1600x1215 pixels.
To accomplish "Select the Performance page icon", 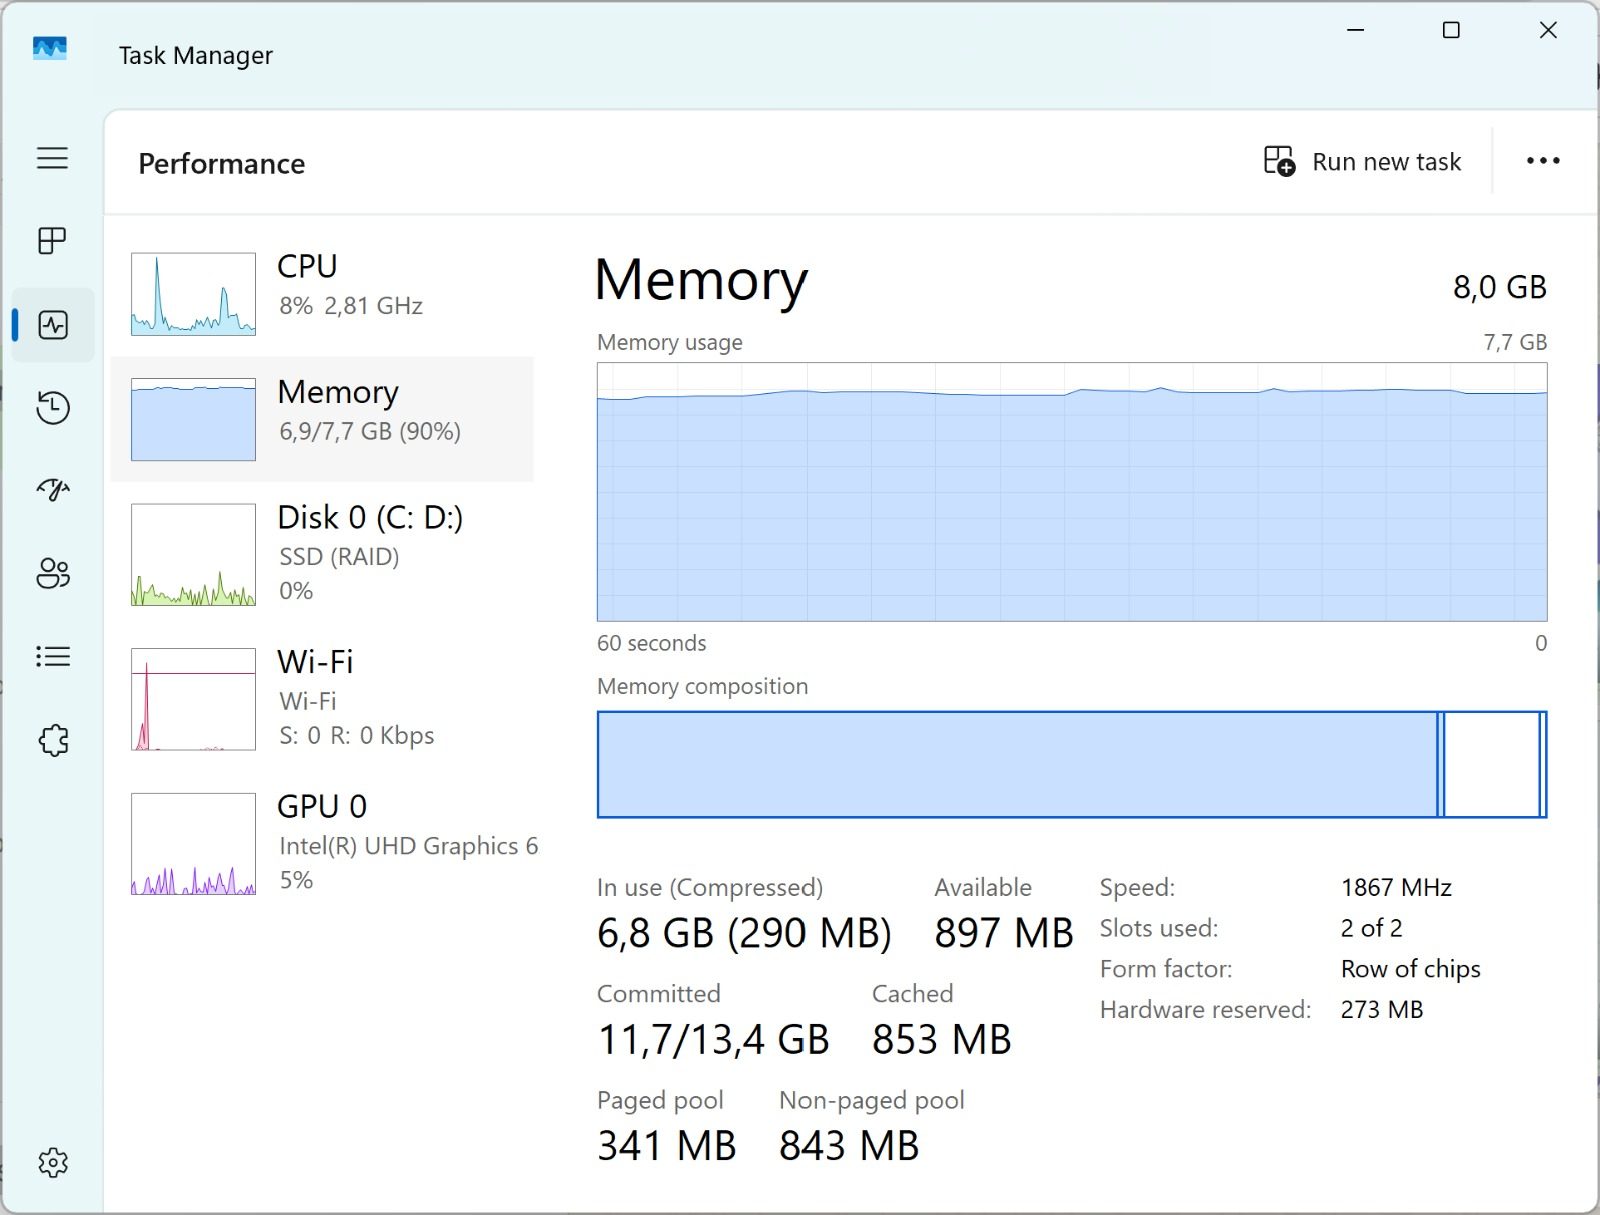I will (x=52, y=325).
